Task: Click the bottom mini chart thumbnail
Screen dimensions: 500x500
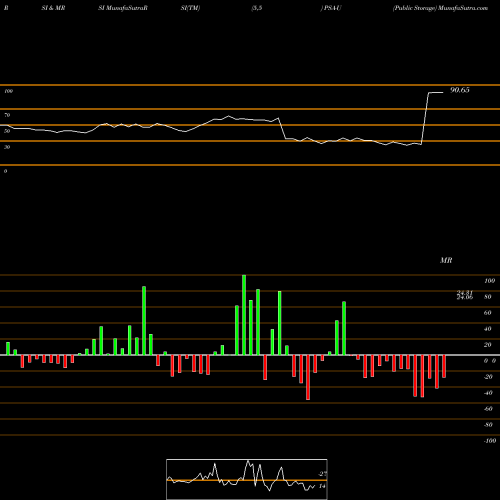Action: point(247,479)
